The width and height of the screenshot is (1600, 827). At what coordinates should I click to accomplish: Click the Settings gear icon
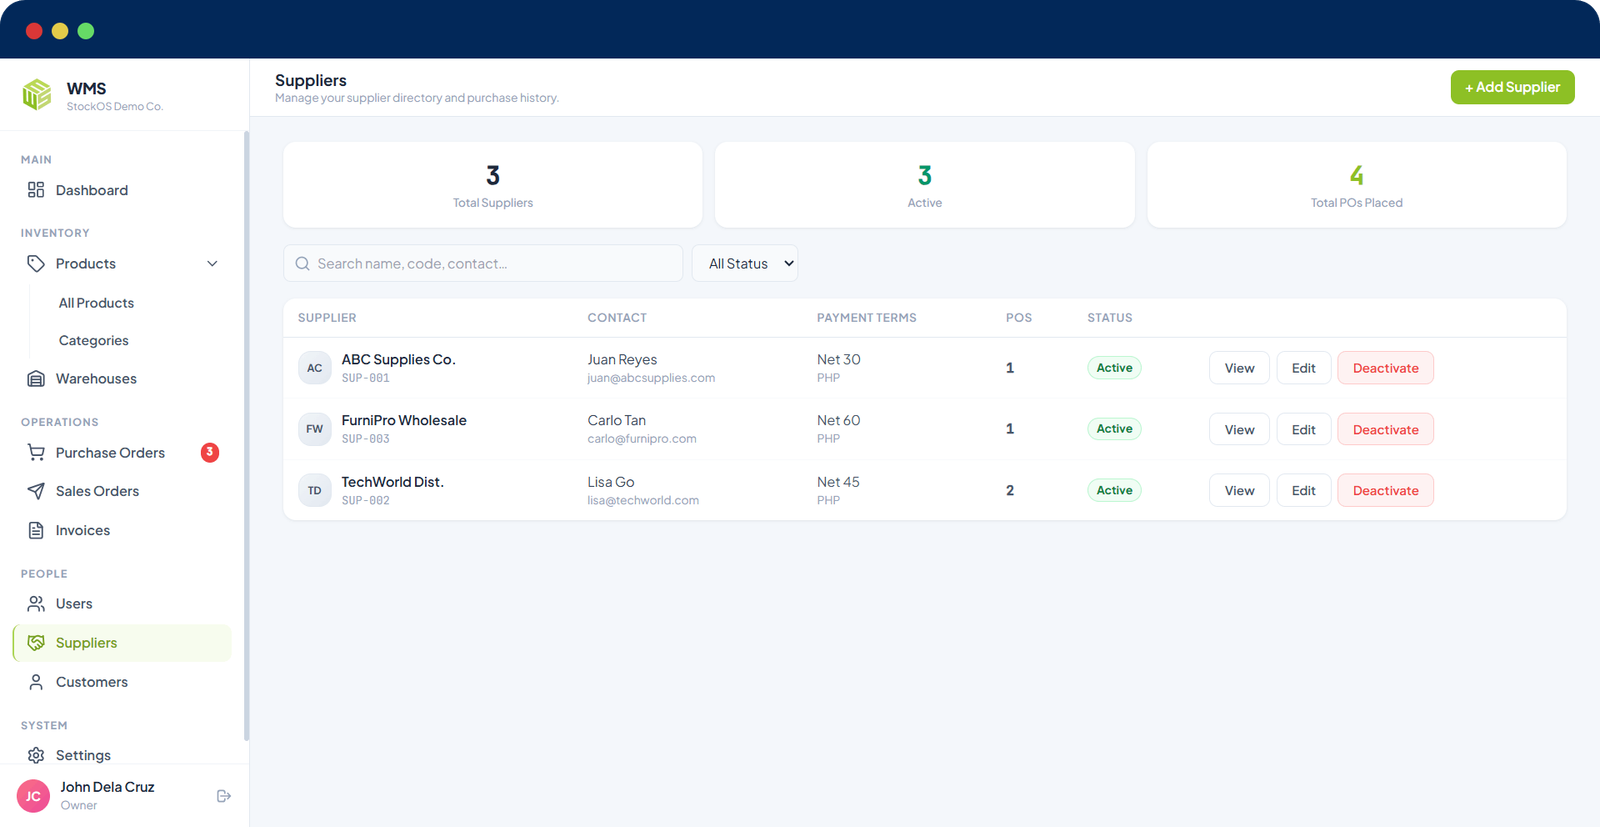coord(36,755)
